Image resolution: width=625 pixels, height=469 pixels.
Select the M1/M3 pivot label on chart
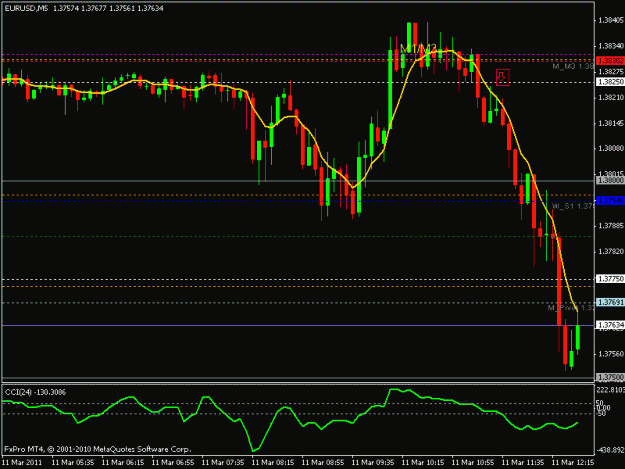(x=418, y=49)
